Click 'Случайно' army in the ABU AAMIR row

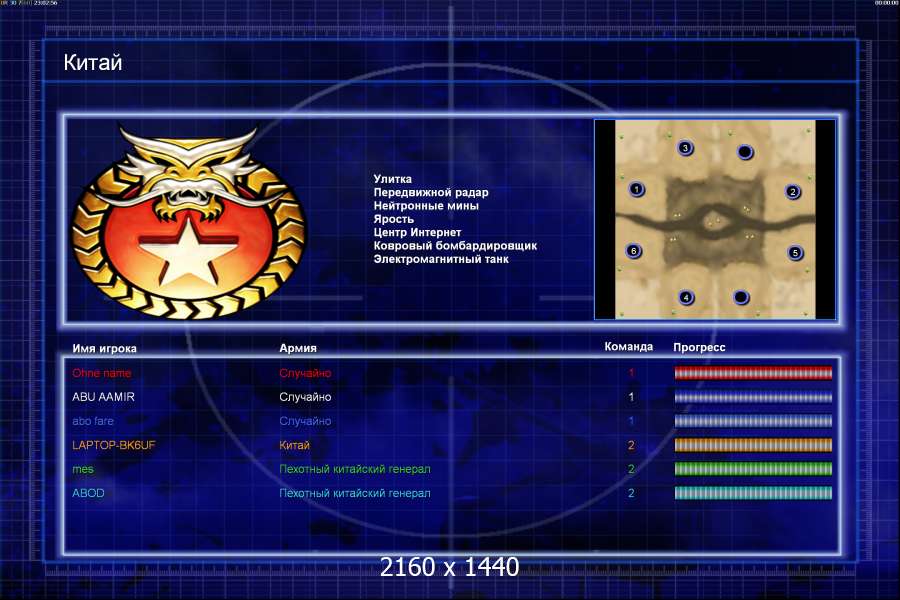[305, 397]
